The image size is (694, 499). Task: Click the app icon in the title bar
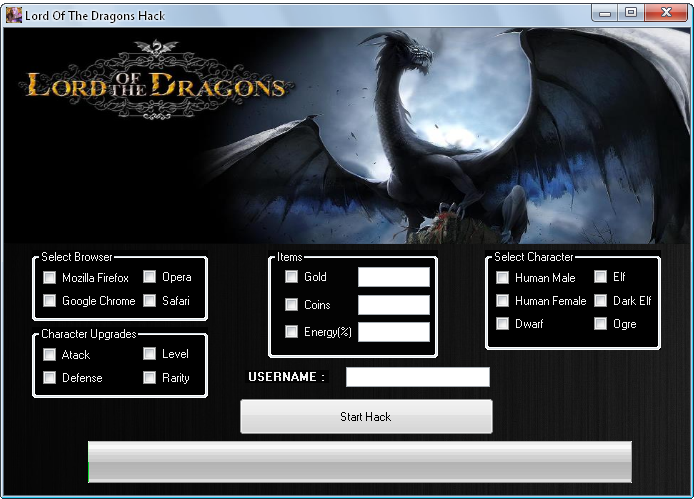pyautogui.click(x=14, y=15)
